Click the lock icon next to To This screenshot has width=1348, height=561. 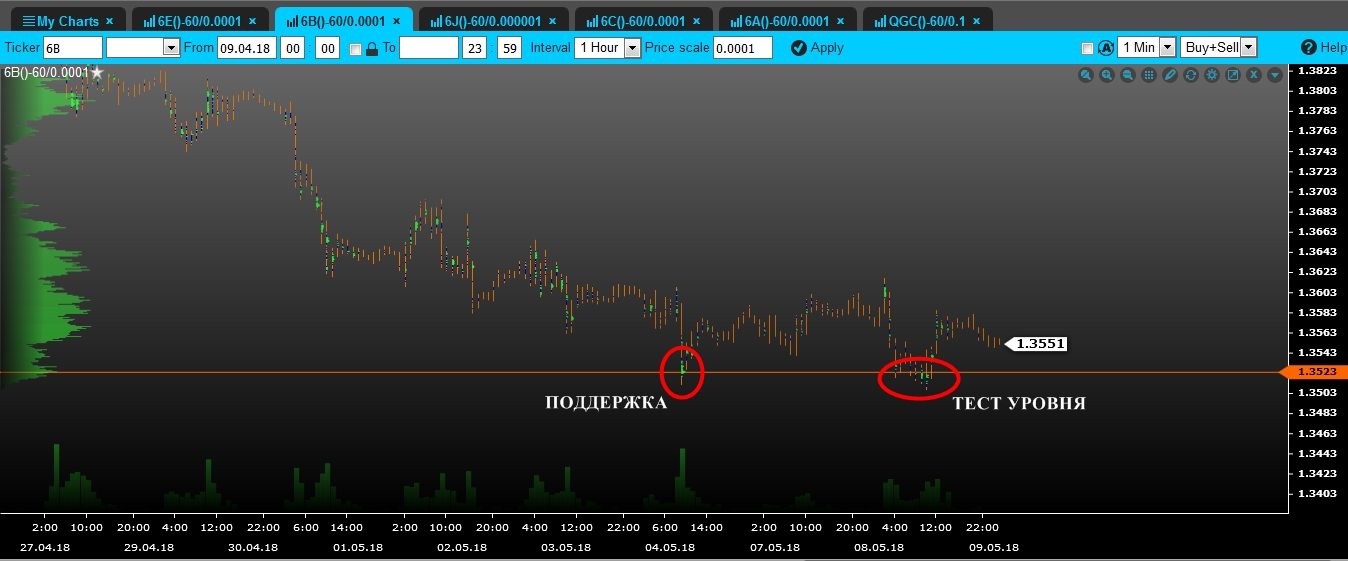[372, 48]
